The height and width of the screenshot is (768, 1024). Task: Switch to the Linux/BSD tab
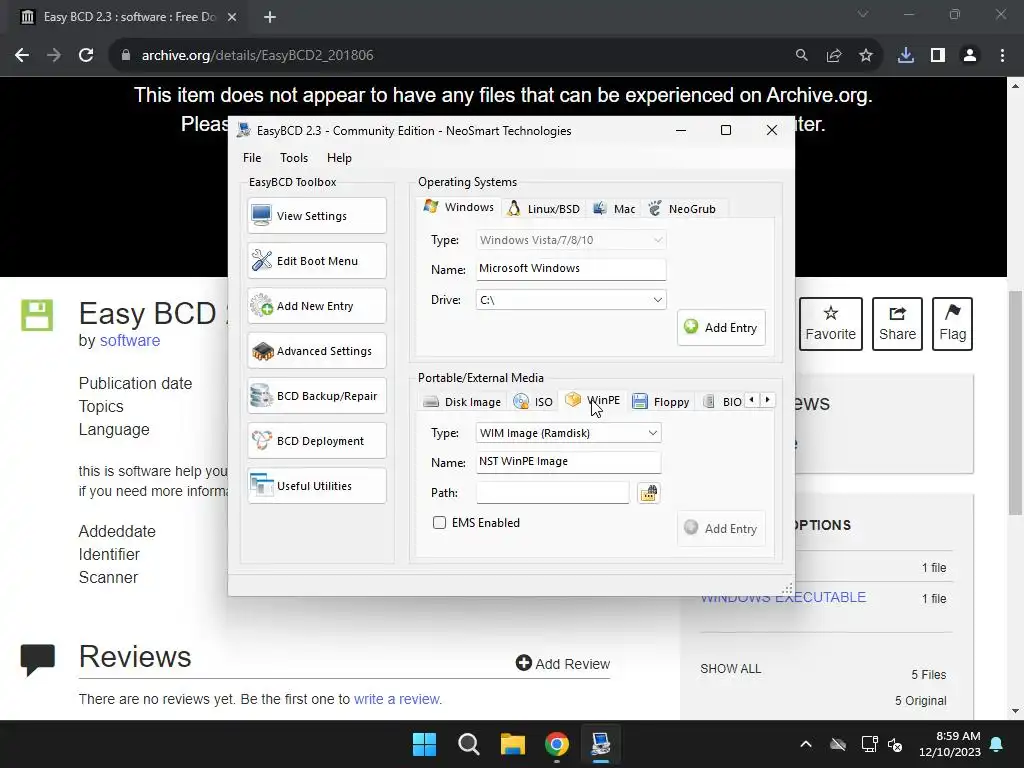click(543, 209)
